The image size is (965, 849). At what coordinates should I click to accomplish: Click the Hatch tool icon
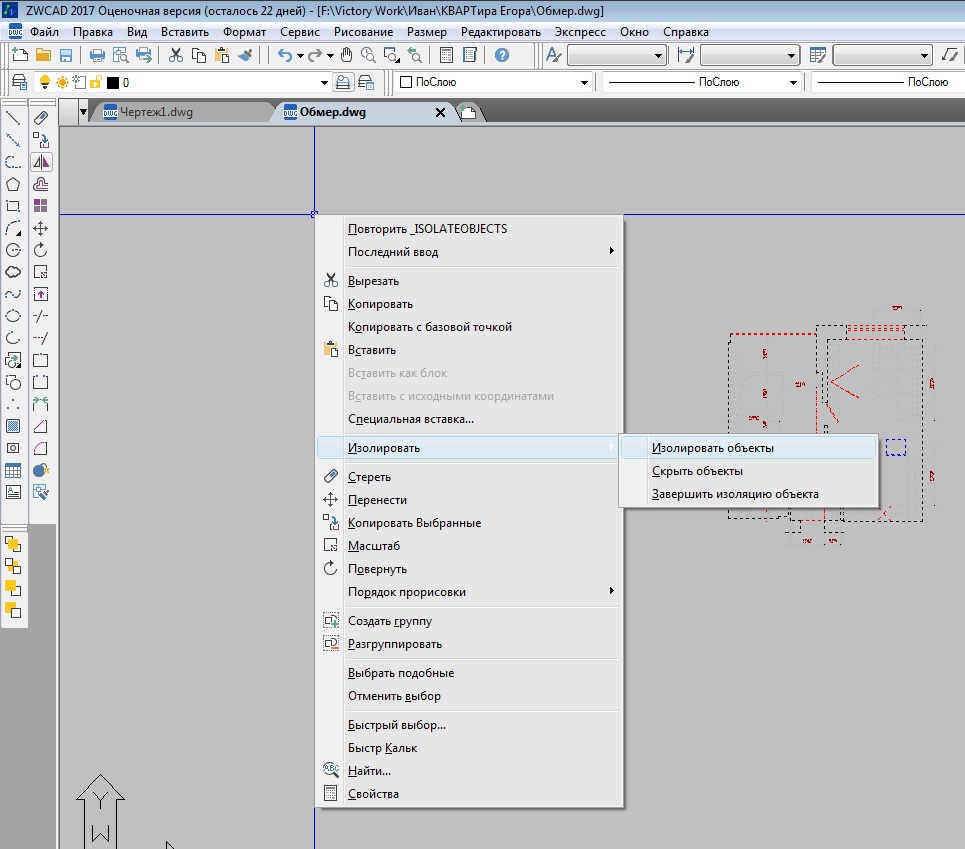13,426
